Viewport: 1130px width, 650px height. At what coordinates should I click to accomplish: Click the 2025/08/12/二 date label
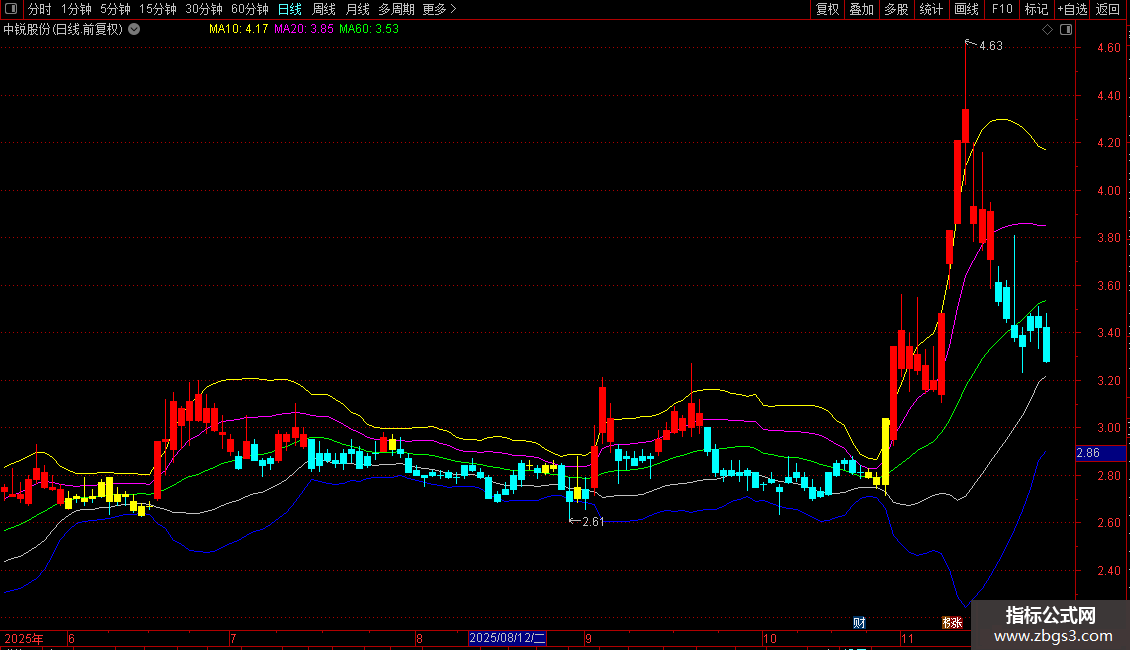[x=507, y=638]
